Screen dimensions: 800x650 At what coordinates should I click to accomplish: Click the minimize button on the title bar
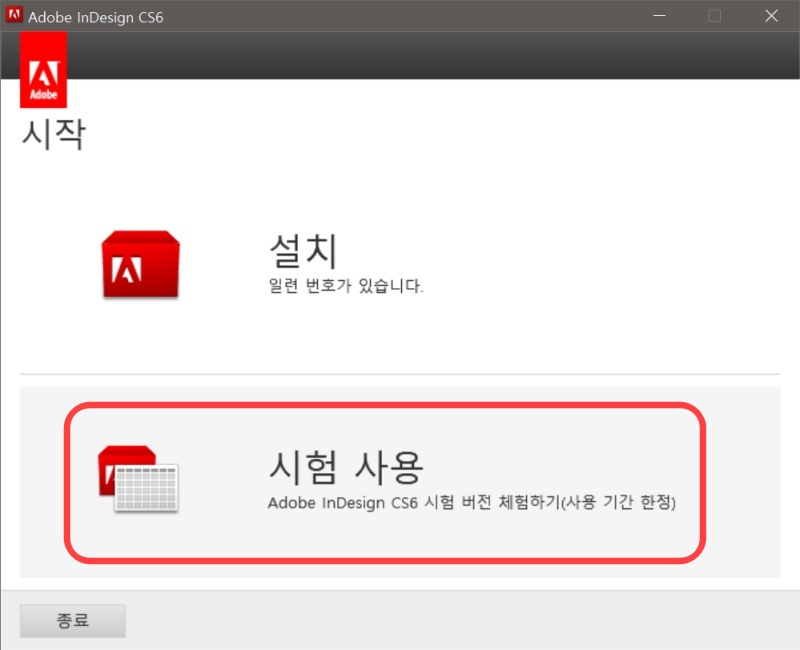coord(659,16)
